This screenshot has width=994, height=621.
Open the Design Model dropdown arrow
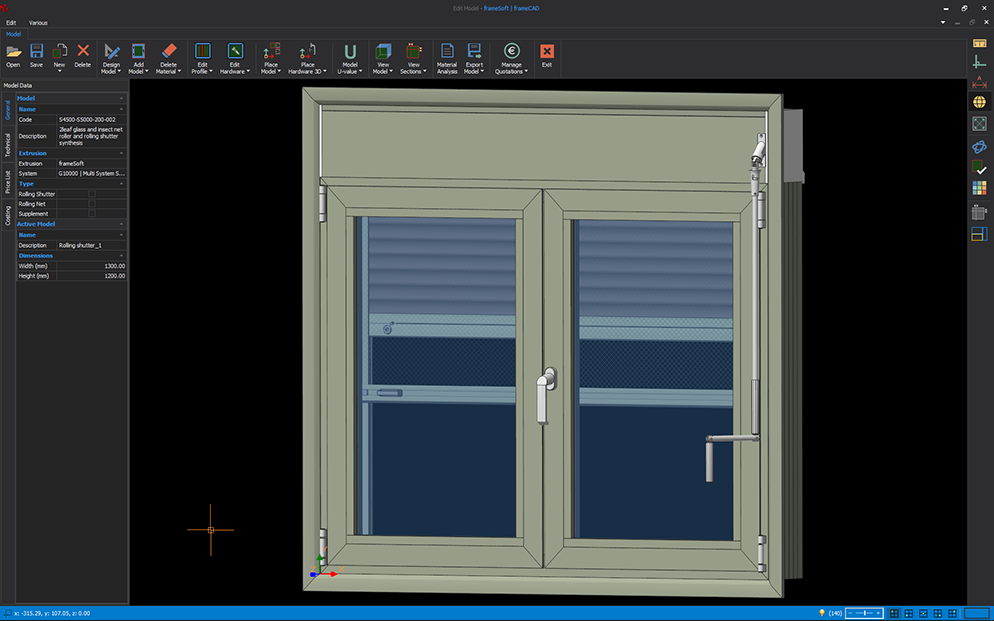coord(119,72)
